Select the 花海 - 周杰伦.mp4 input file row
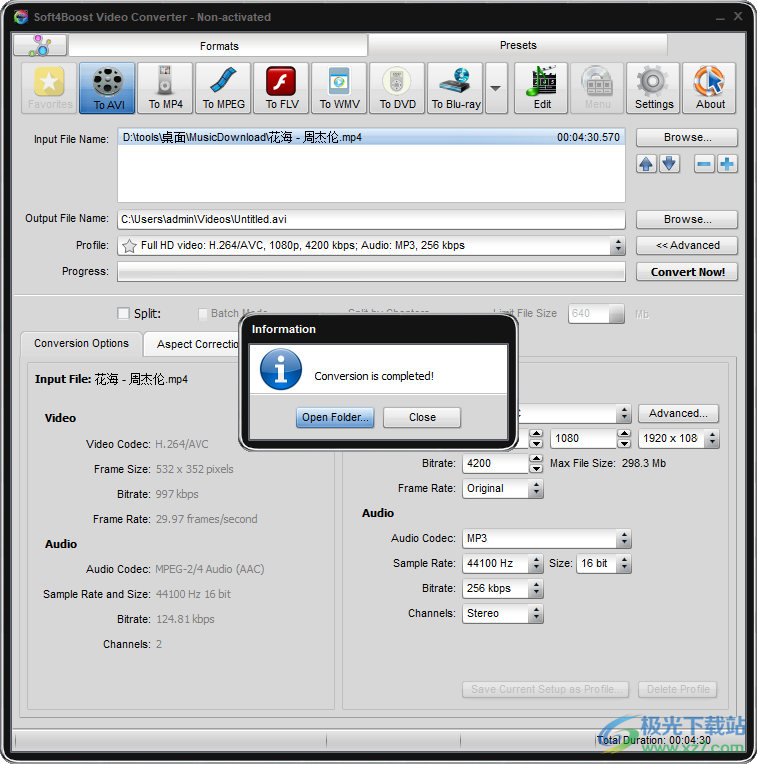Viewport: 757px width, 764px height. 371,137
